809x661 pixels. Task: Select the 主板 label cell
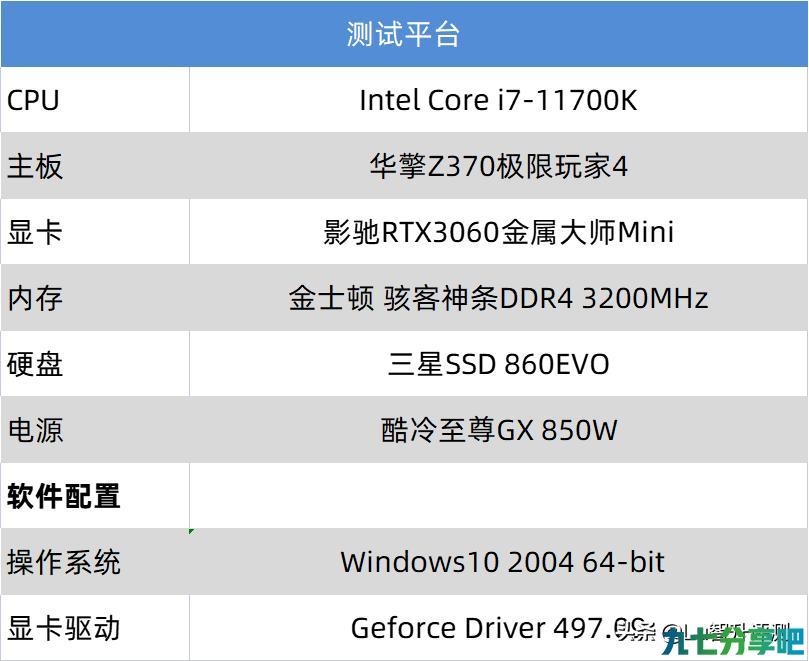click(95, 166)
